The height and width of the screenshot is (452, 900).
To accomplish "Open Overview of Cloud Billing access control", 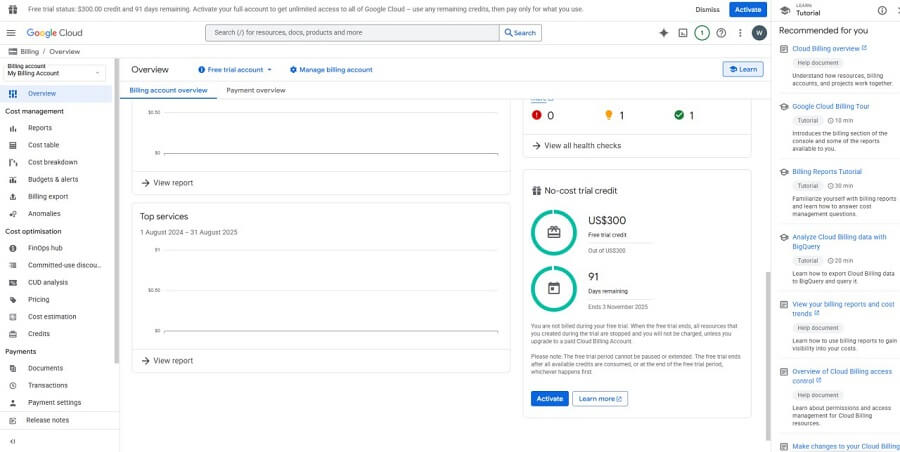I will click(842, 376).
